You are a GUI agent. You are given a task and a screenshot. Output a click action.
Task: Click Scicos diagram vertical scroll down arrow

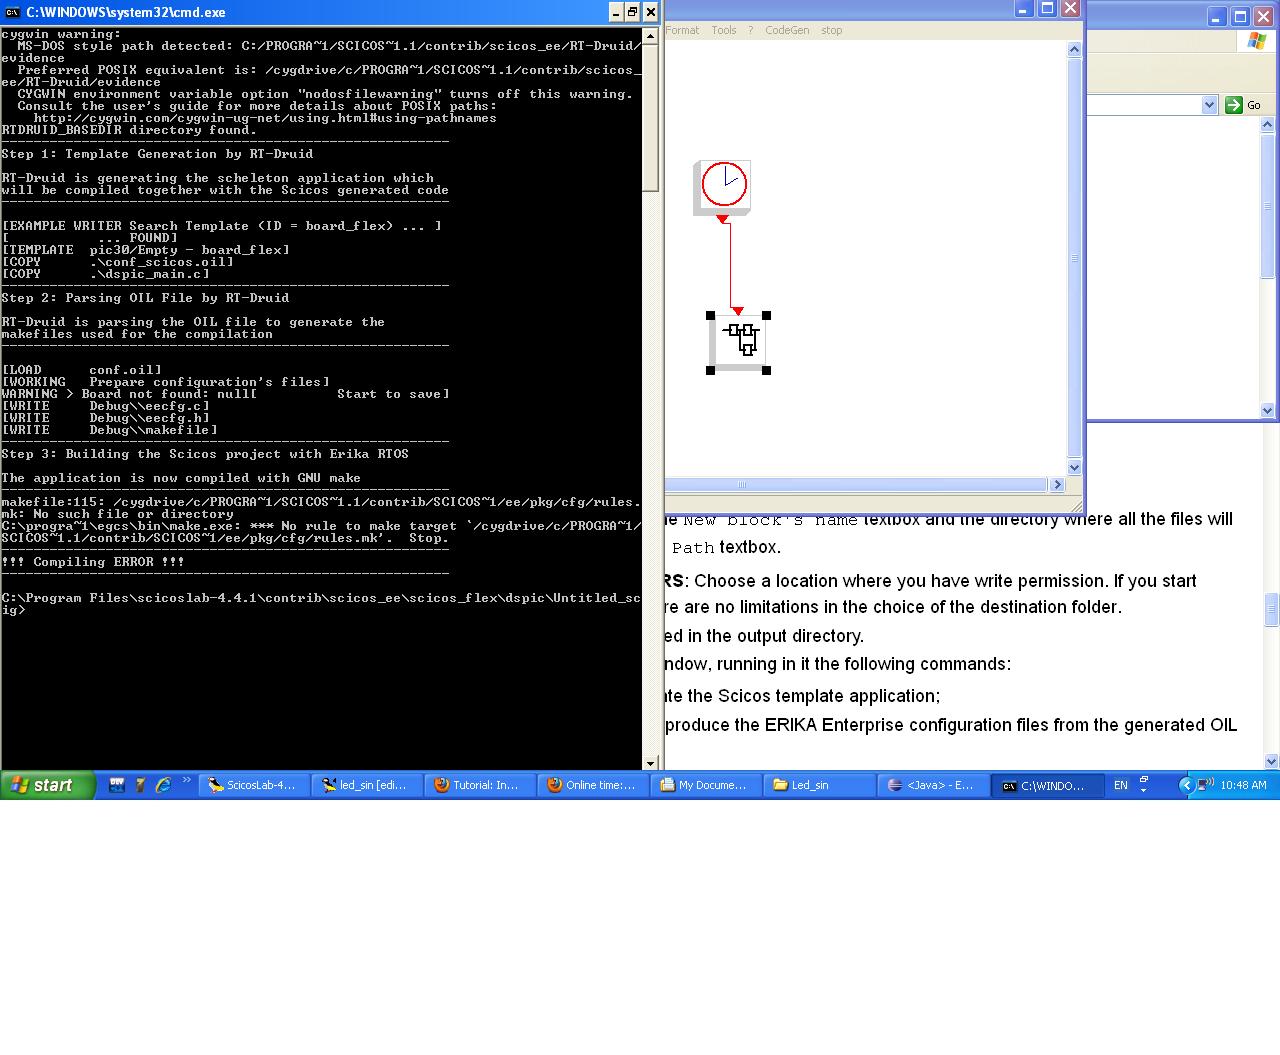click(x=1075, y=467)
